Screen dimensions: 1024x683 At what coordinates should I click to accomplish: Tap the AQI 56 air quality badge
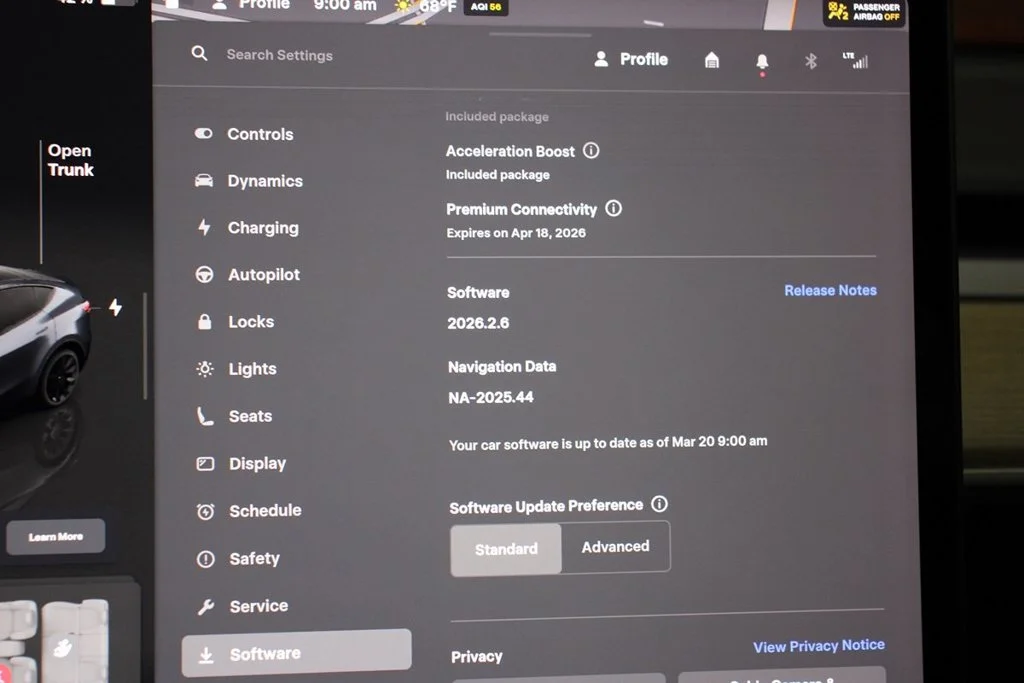point(486,7)
